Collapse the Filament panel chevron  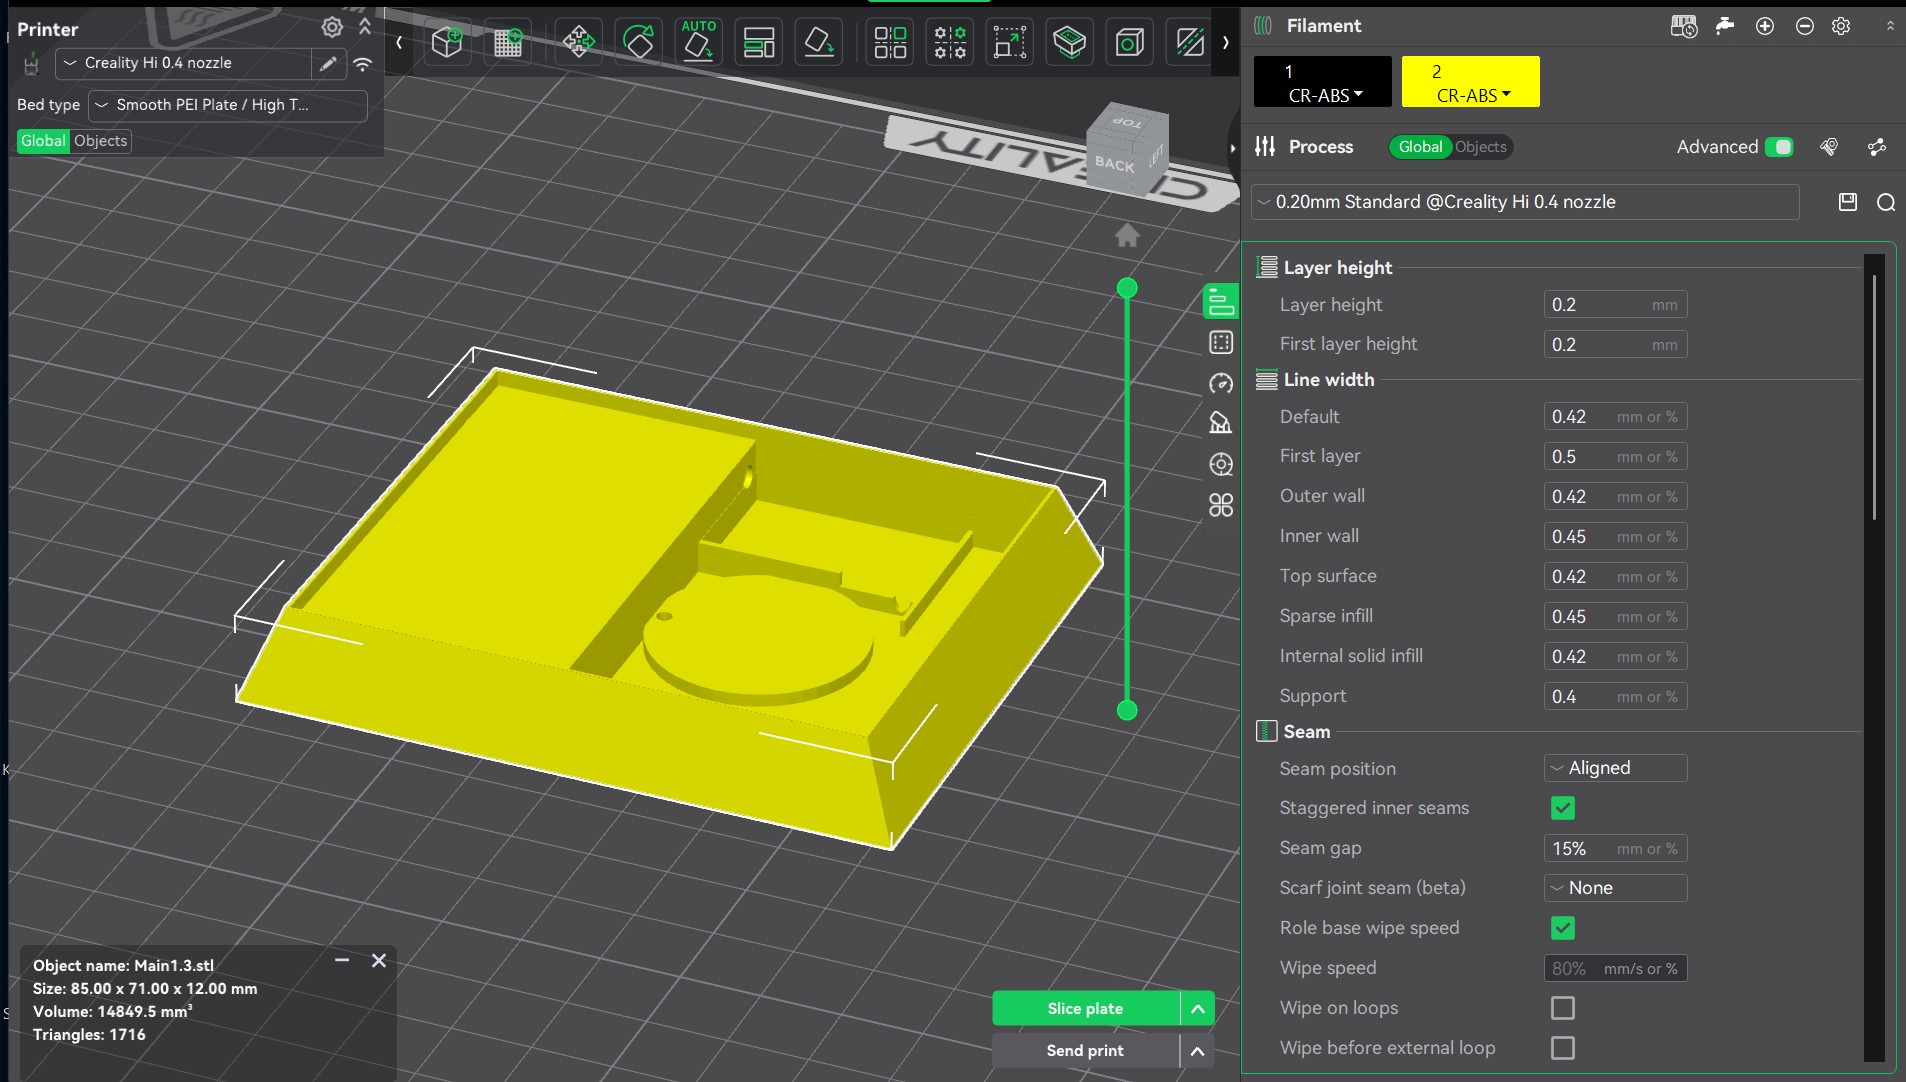click(x=1890, y=26)
